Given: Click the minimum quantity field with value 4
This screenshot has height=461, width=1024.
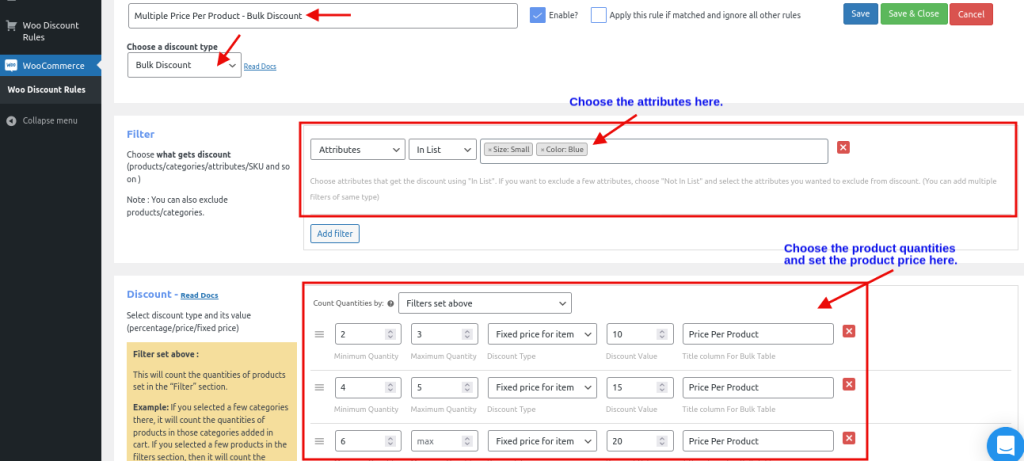Looking at the screenshot, I should click(x=368, y=388).
